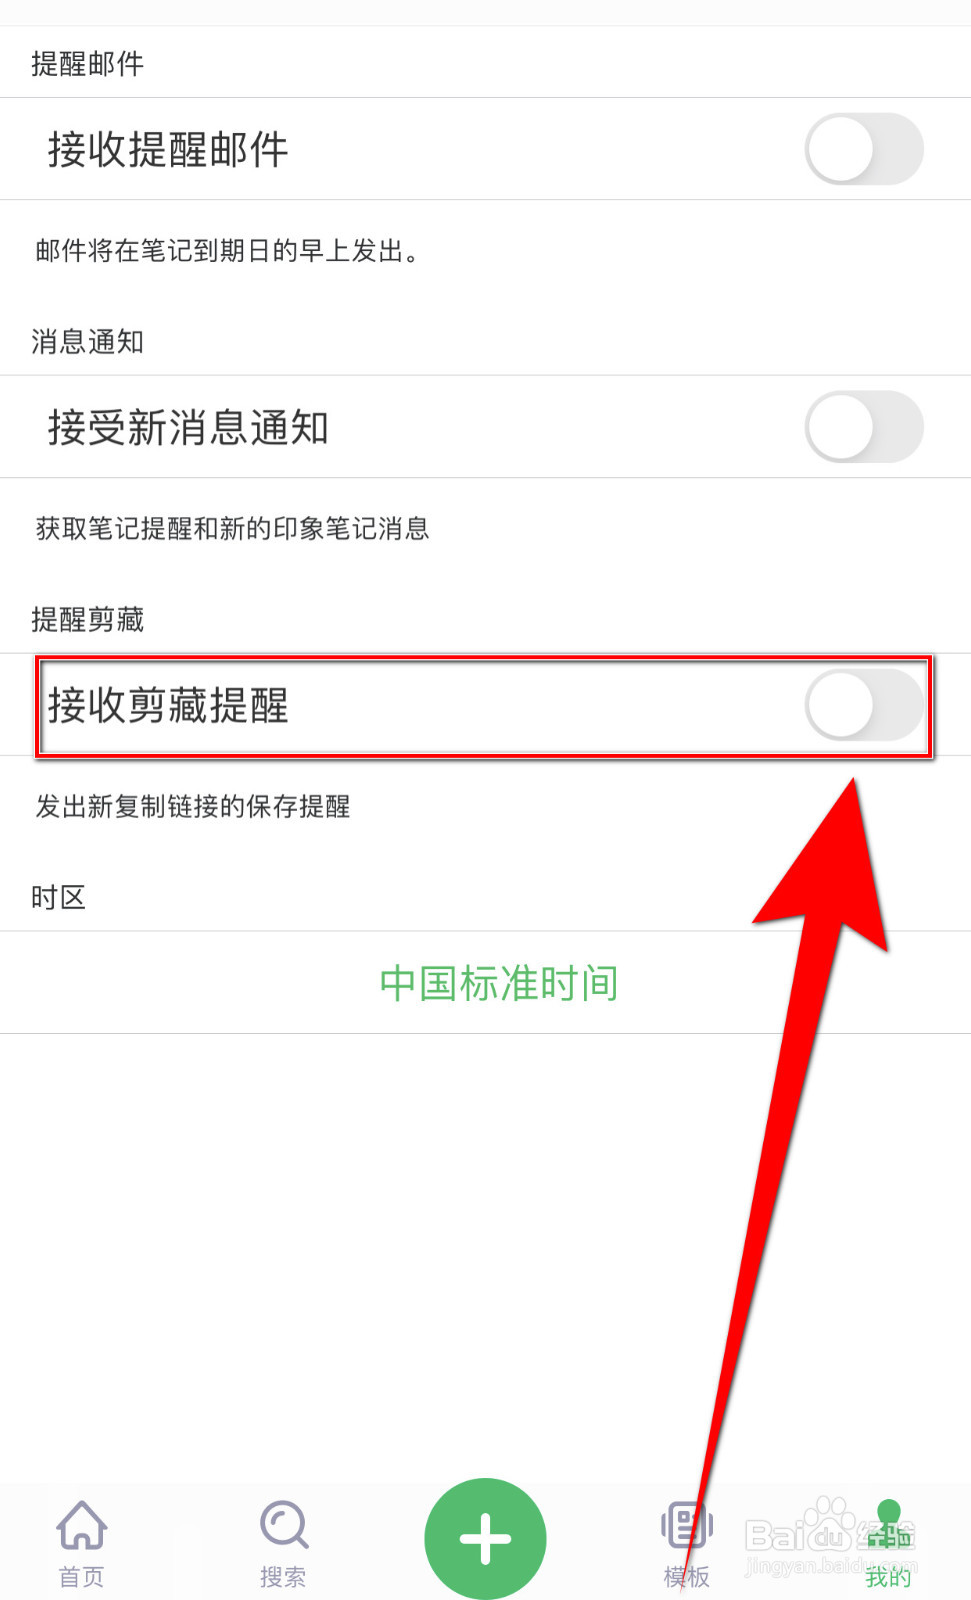Select the 首页 tab label
Screen dimensions: 971x1600
[x=82, y=1577]
